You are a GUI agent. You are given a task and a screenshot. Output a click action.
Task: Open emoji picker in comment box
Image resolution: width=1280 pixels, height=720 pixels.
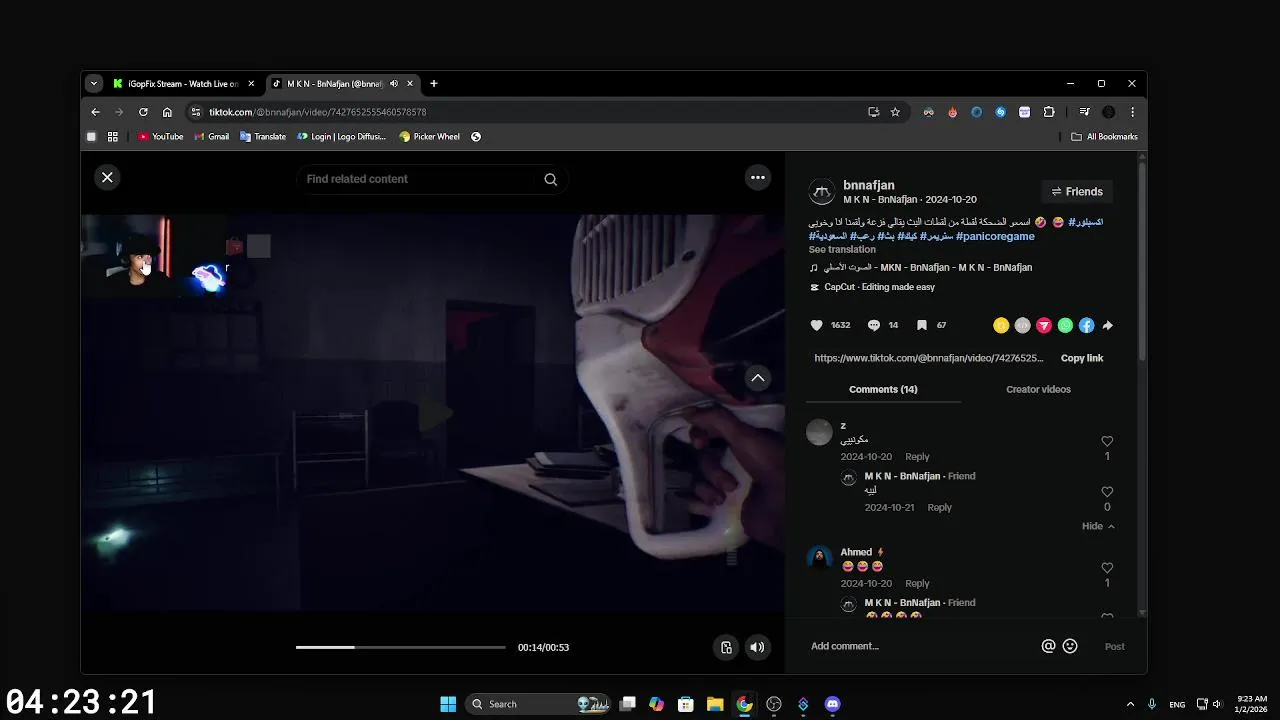(x=1070, y=646)
